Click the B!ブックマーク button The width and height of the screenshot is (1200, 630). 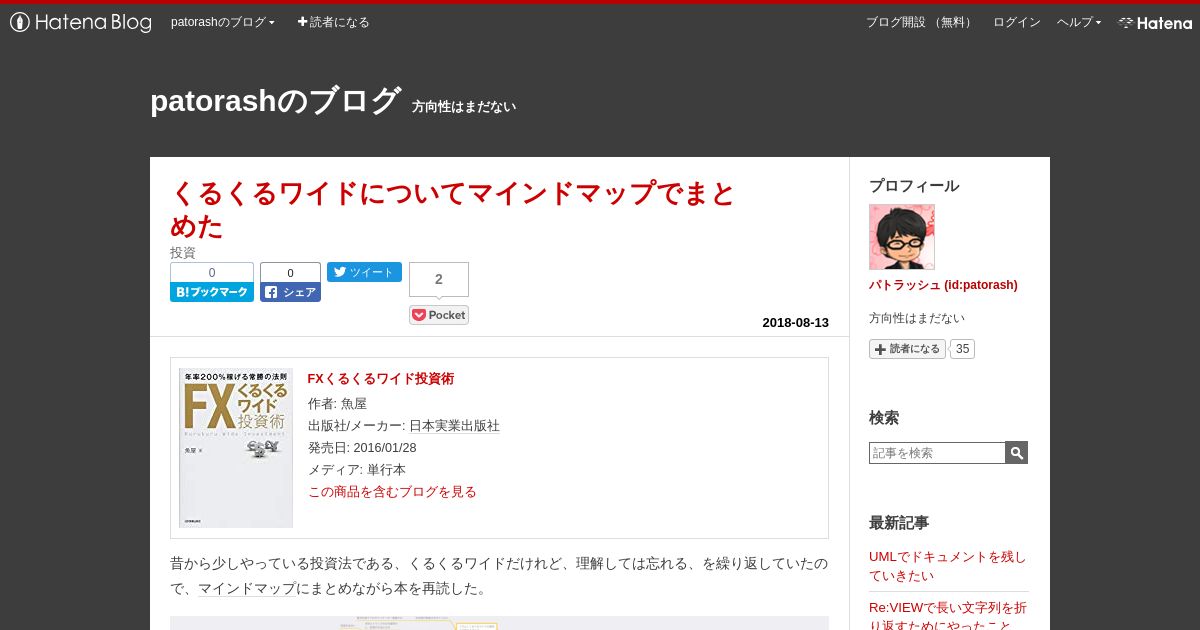(212, 292)
